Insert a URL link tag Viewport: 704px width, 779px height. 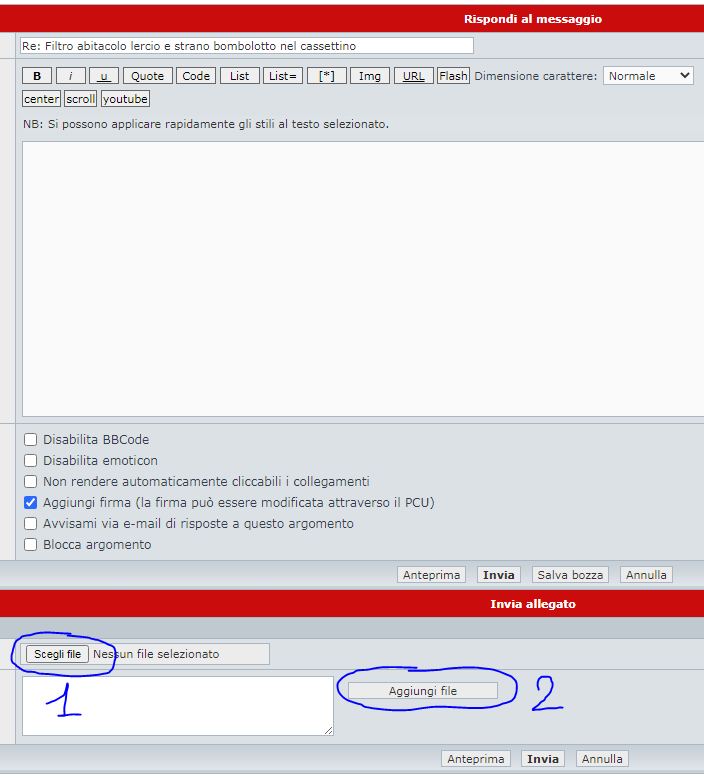pos(413,76)
